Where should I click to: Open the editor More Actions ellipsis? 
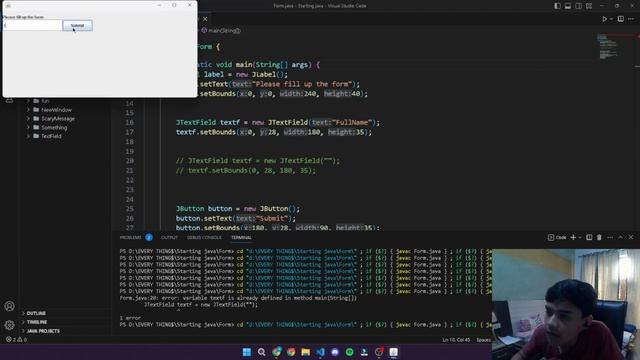631,19
